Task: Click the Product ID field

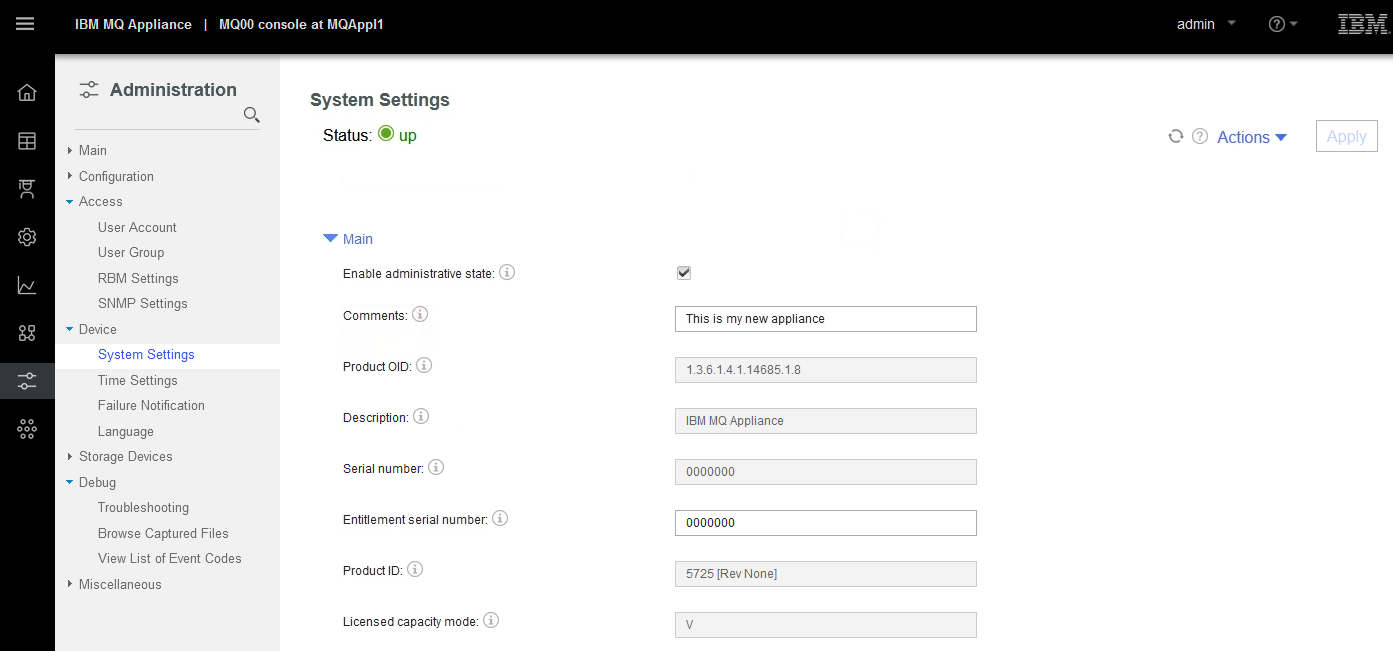Action: (826, 574)
